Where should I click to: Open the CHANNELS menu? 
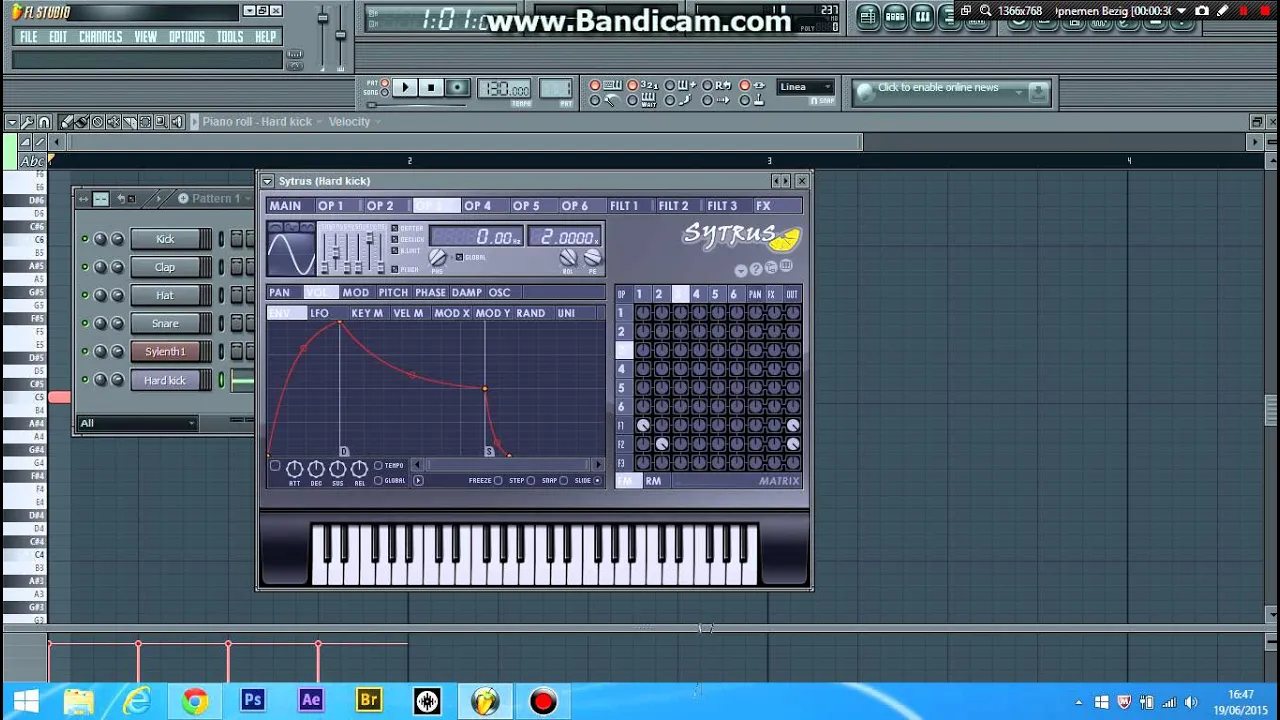click(101, 37)
